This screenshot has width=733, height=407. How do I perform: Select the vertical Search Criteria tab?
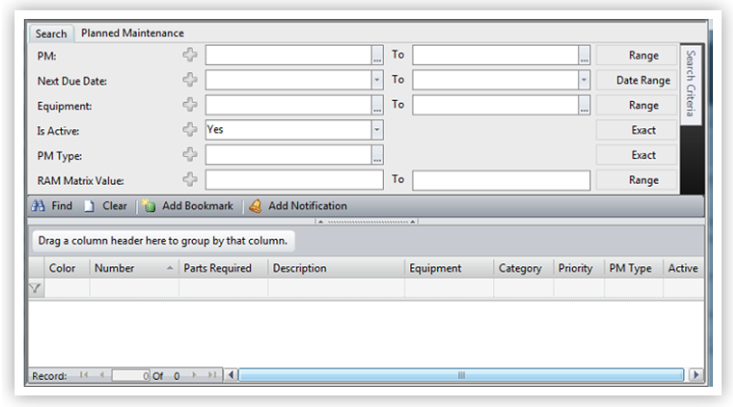691,85
